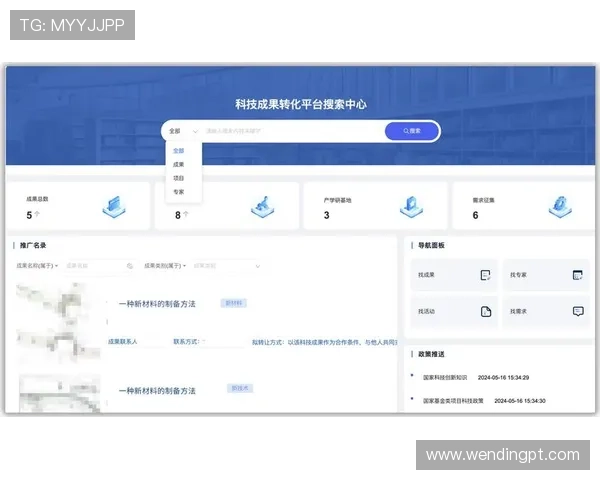Click the 产学研基地 card icon
The height and width of the screenshot is (480, 600).
coord(411,207)
